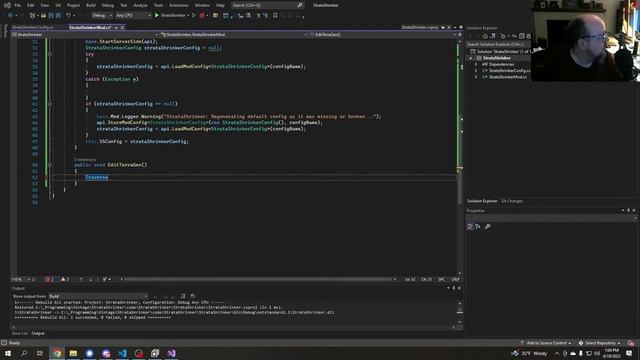
Task: Click the Solution Explorer home icon
Action: (x=485, y=36)
